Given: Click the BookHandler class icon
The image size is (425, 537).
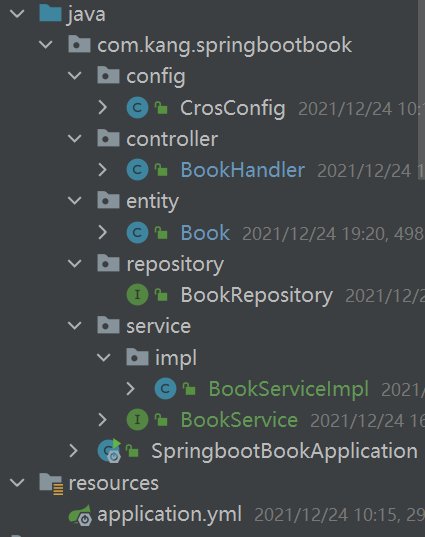Looking at the screenshot, I should tap(137, 170).
